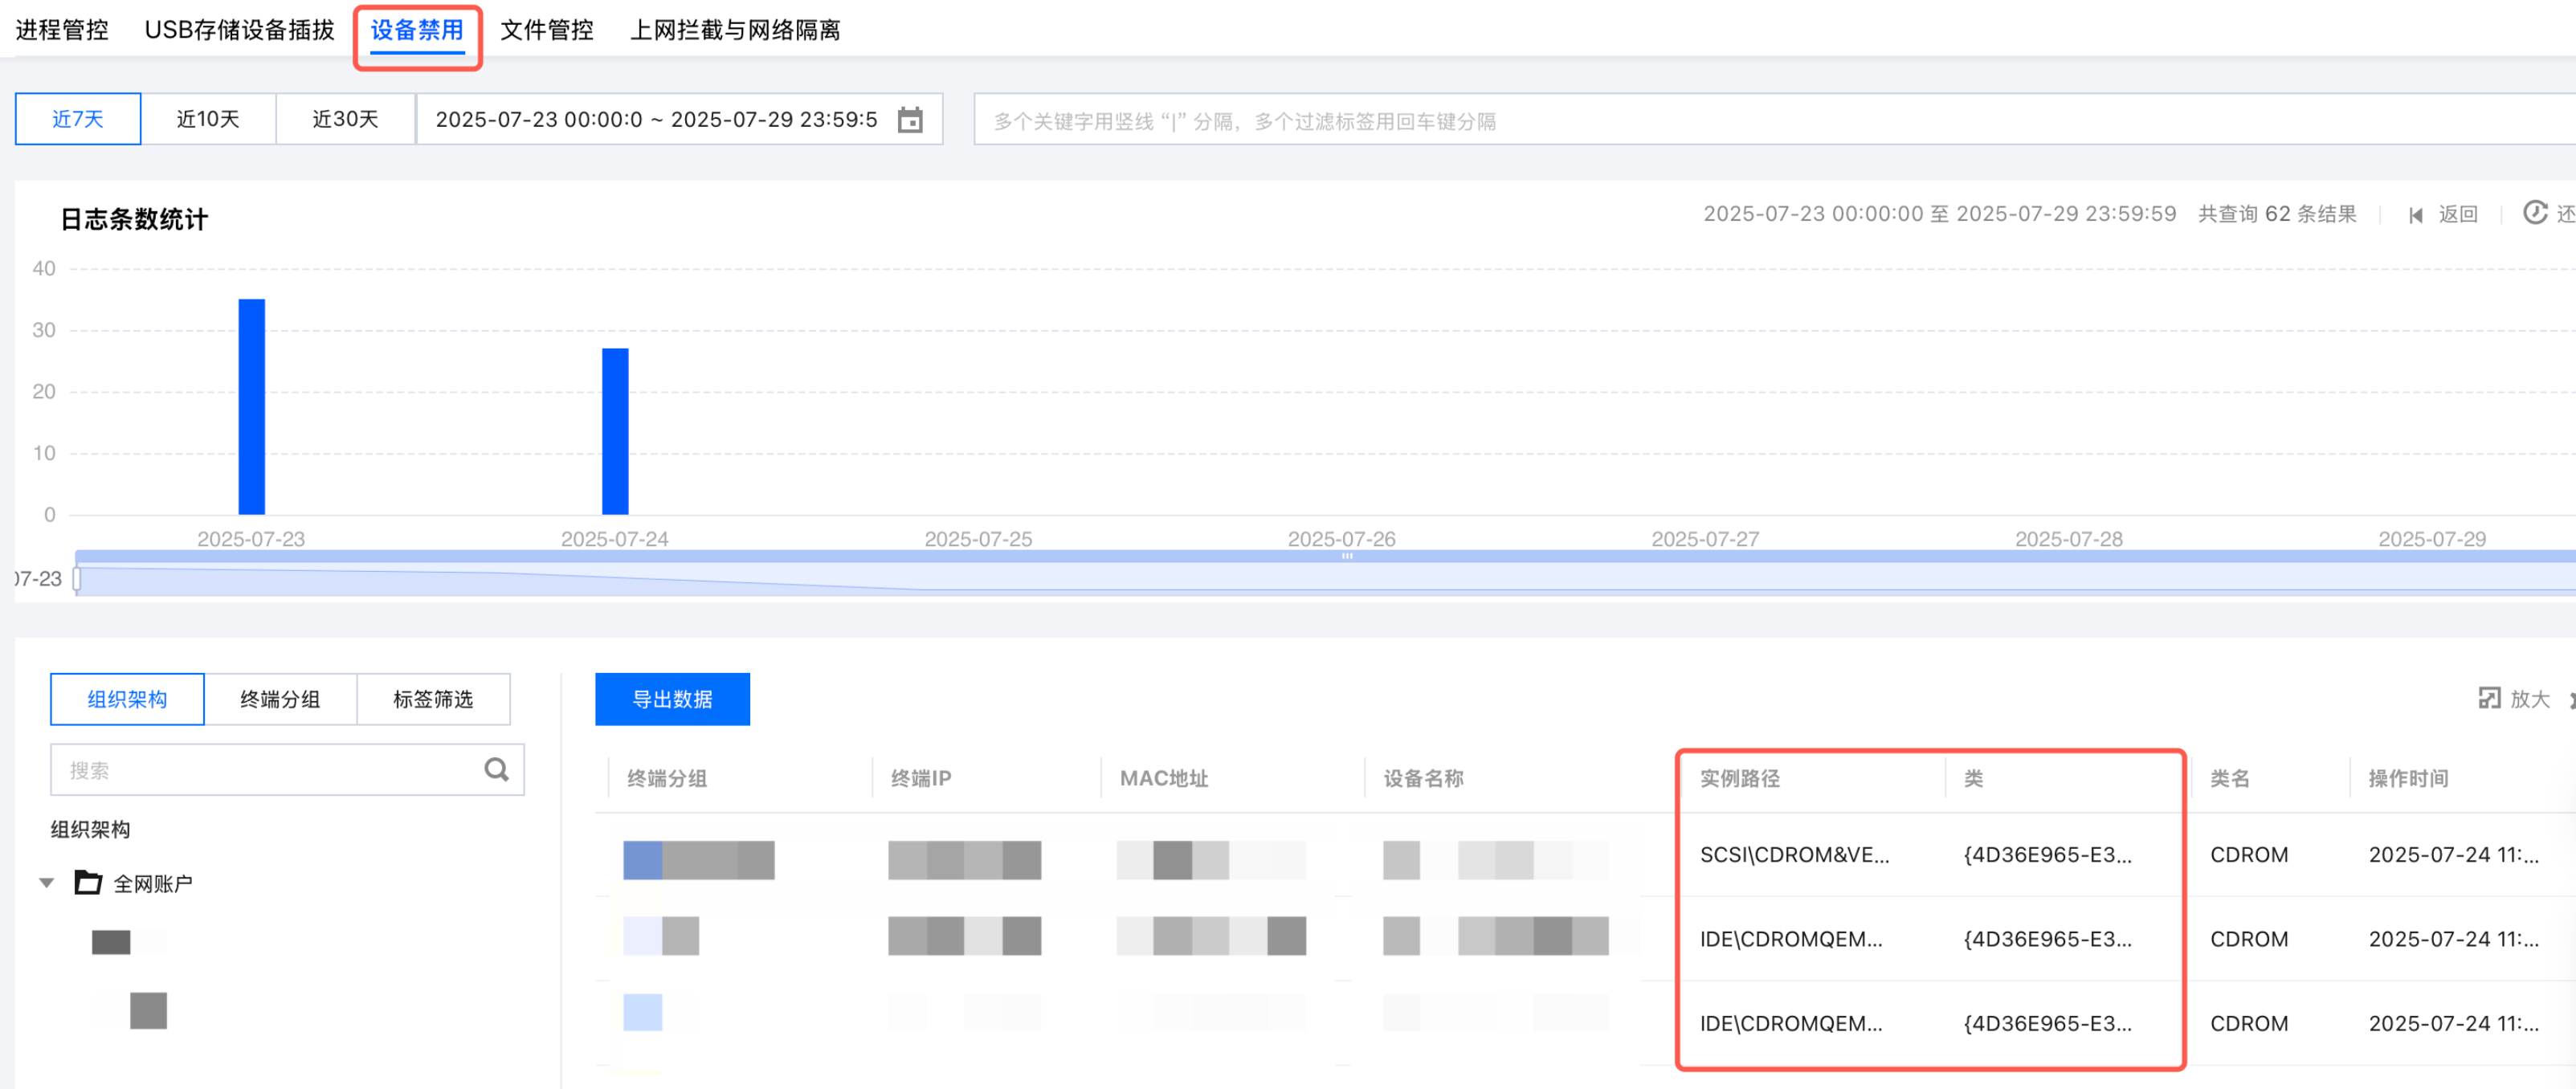The width and height of the screenshot is (2576, 1089).
Task: Select the 近10天 time range
Action: (208, 119)
